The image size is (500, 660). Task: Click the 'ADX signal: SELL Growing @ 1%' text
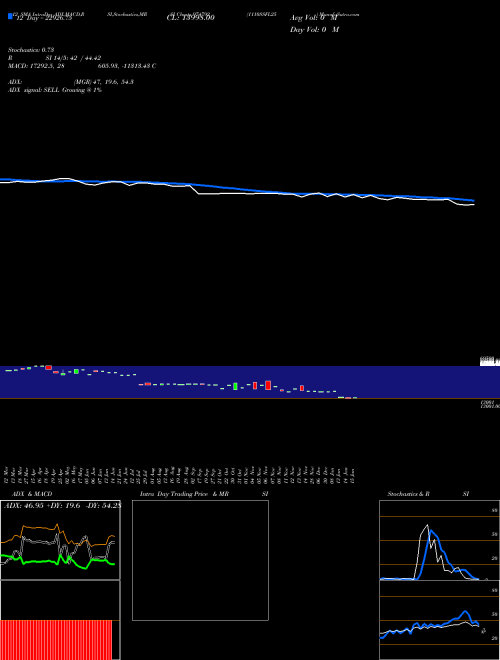[55, 90]
